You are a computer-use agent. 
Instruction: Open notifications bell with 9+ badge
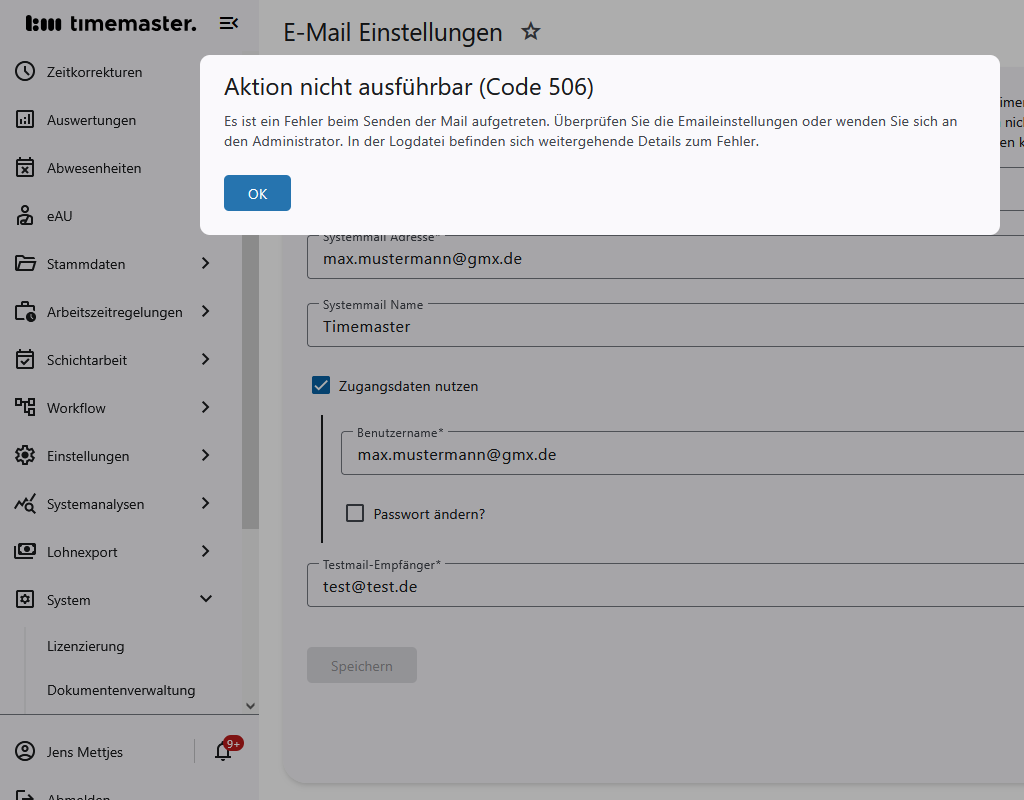pyautogui.click(x=223, y=751)
